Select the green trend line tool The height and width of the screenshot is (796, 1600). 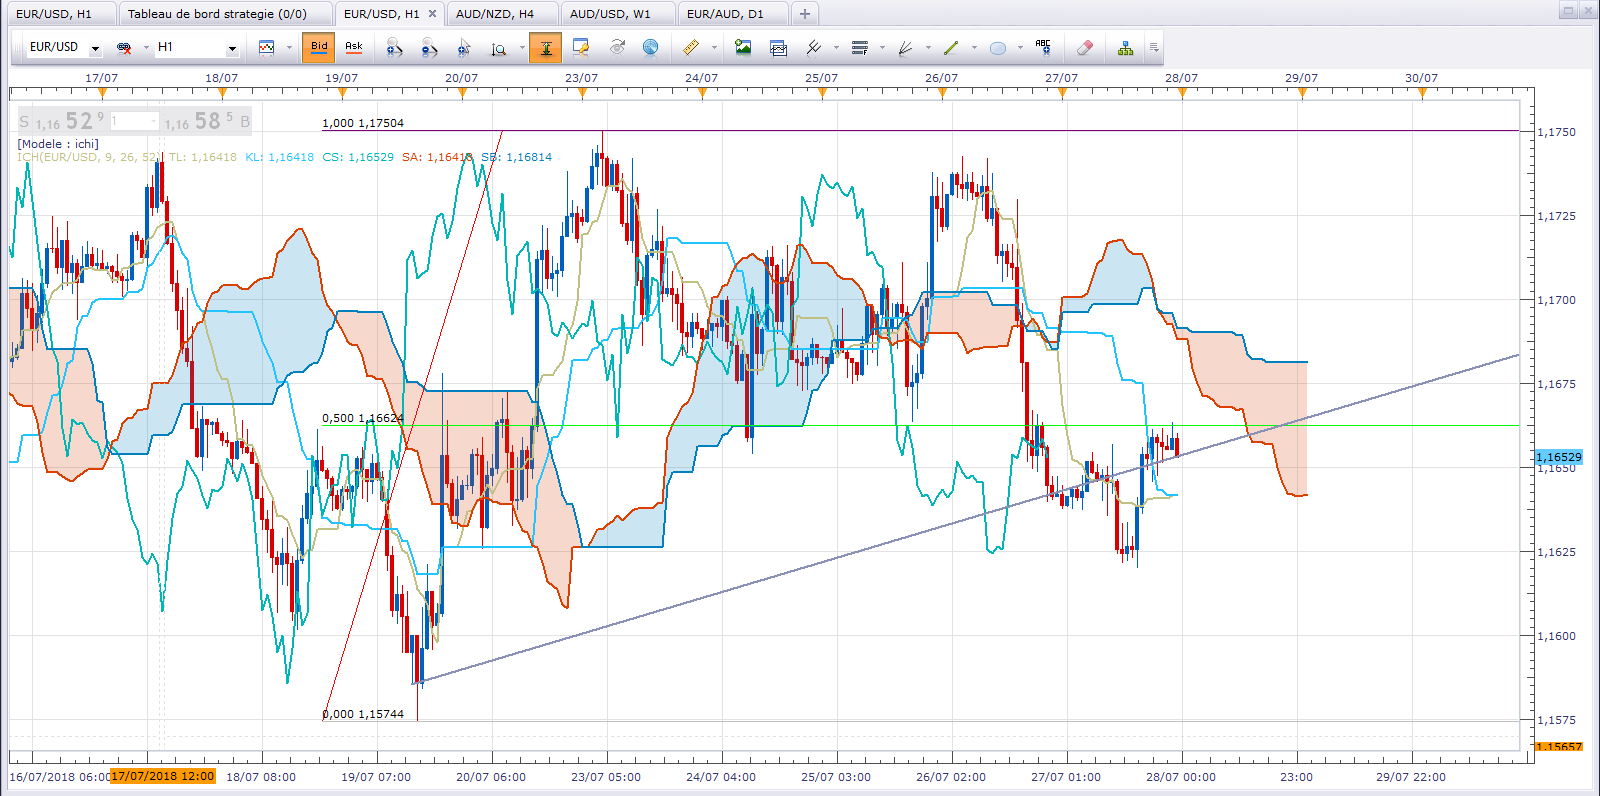click(951, 47)
